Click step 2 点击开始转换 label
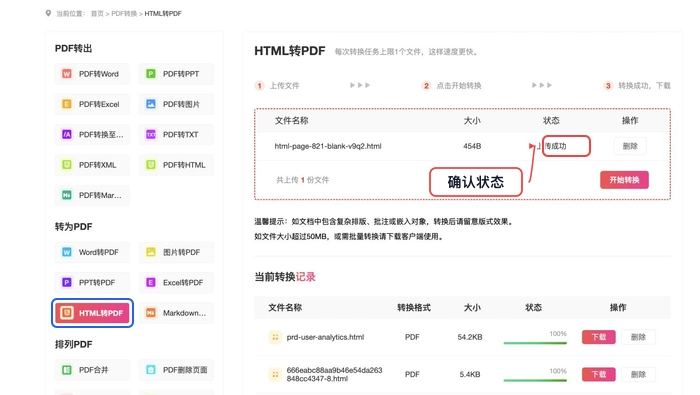Viewport: 700px width, 395px height. tap(458, 86)
